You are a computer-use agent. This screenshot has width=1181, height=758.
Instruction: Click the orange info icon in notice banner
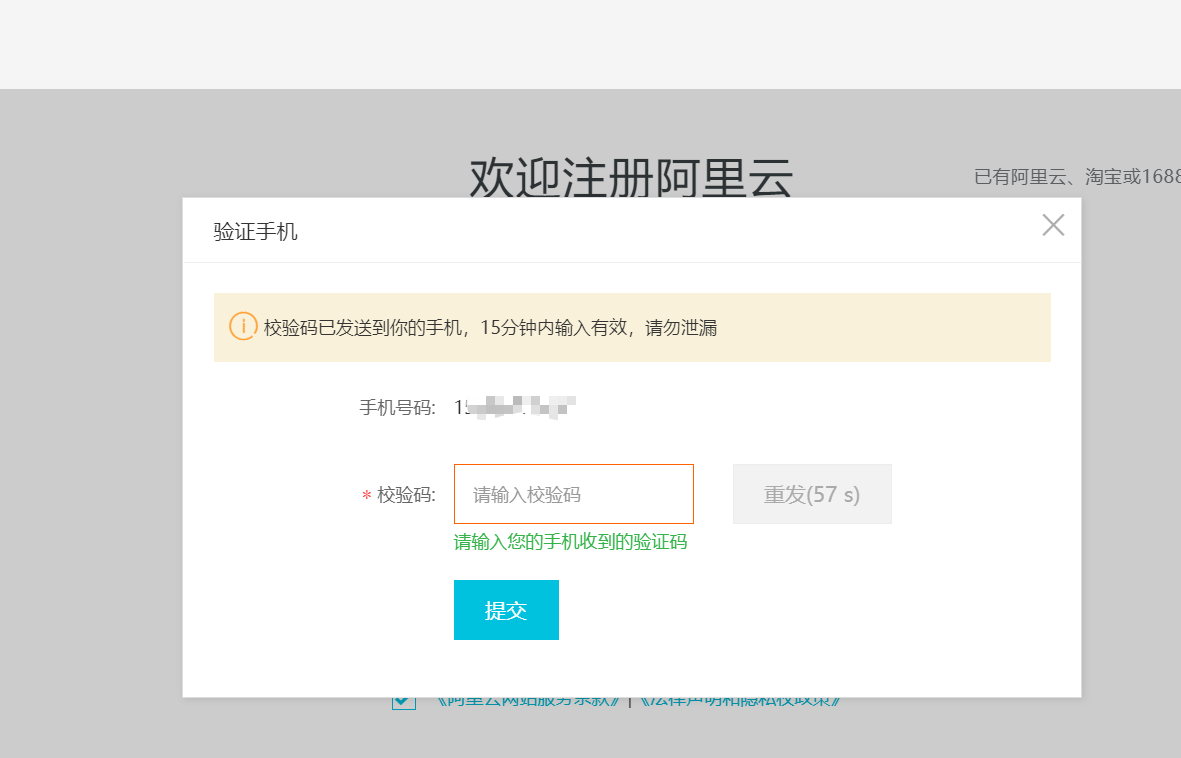243,326
